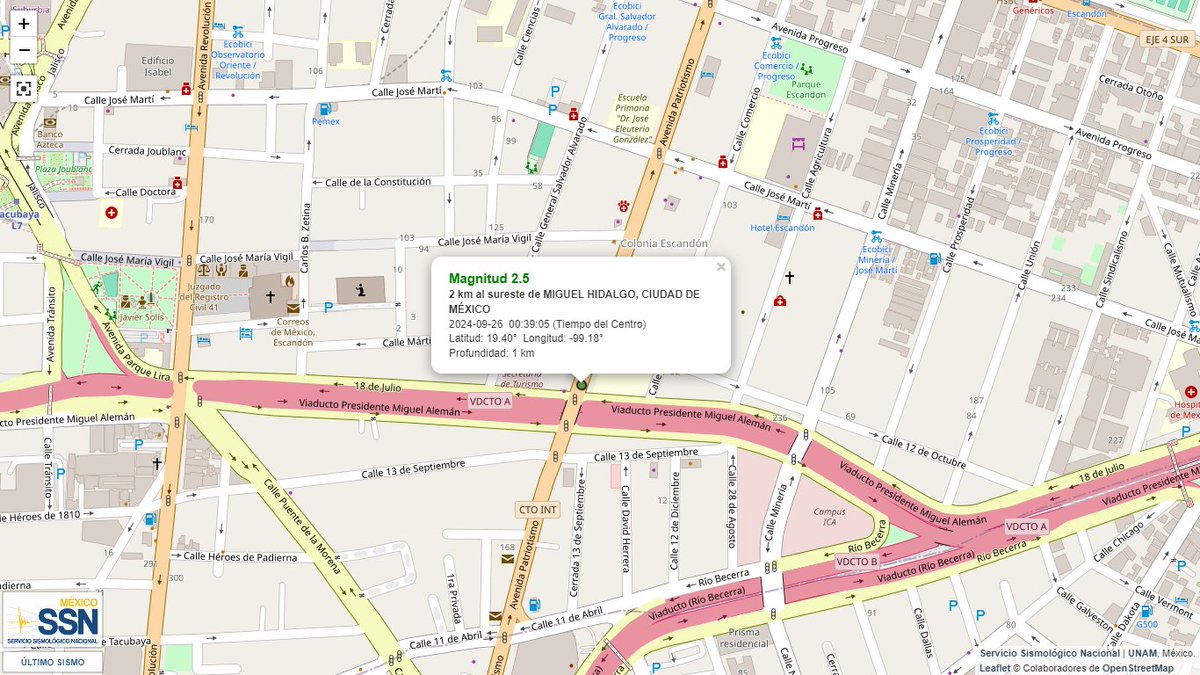Zoom in on the map
1200x675 pixels.
[x=23, y=23]
